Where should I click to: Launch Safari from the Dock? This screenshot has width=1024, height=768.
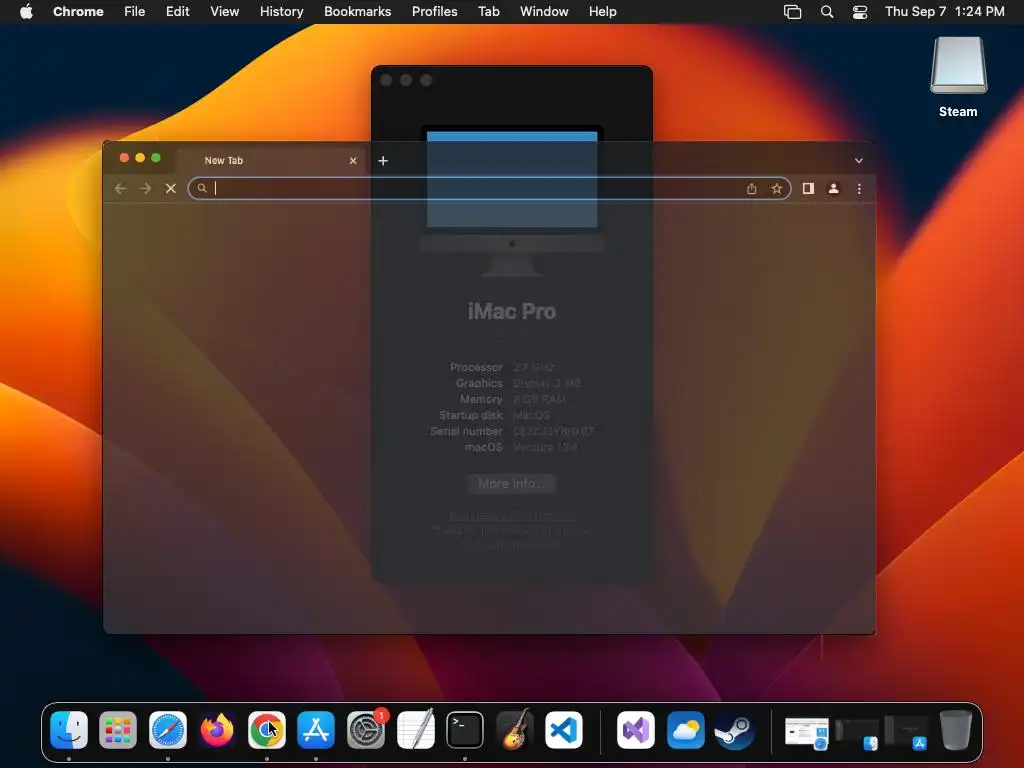click(168, 729)
